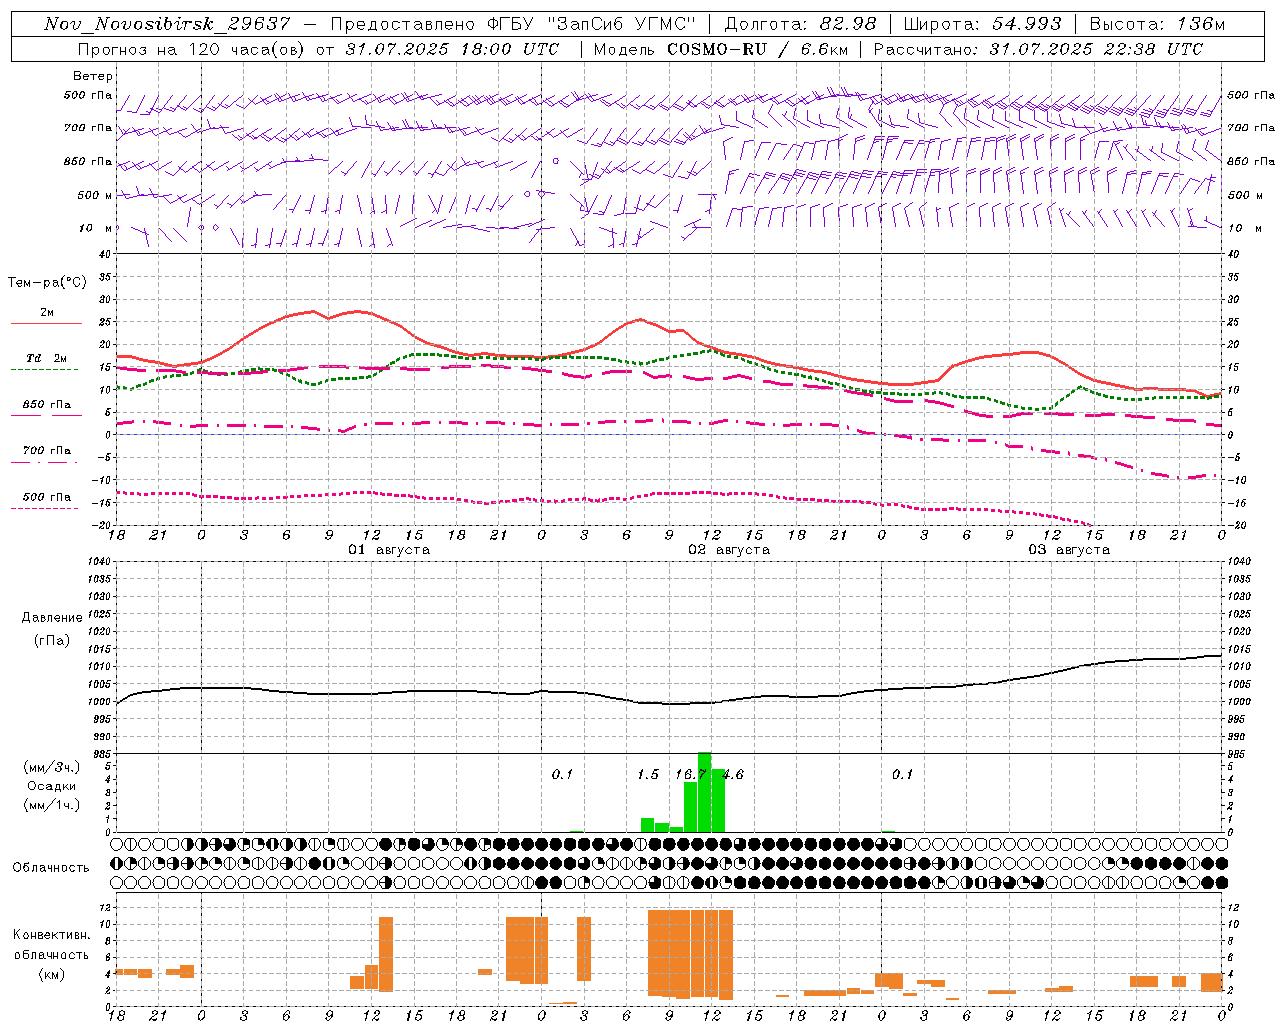Select the Тем-ра(°C) panel label
1280x1024 pixels.
(47, 283)
